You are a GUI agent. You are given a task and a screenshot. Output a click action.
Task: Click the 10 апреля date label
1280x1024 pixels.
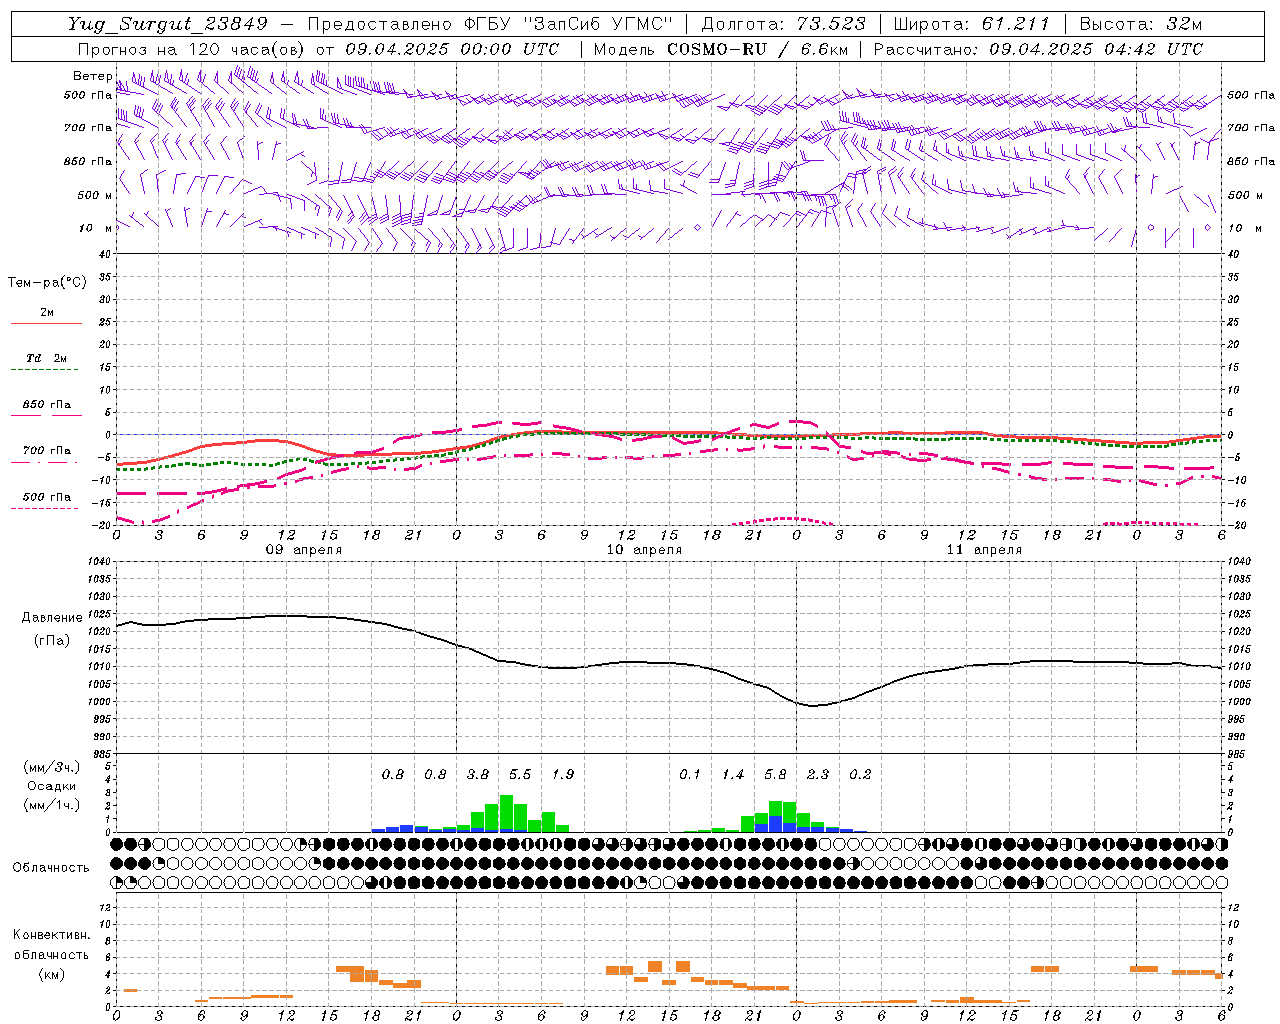[x=644, y=550]
